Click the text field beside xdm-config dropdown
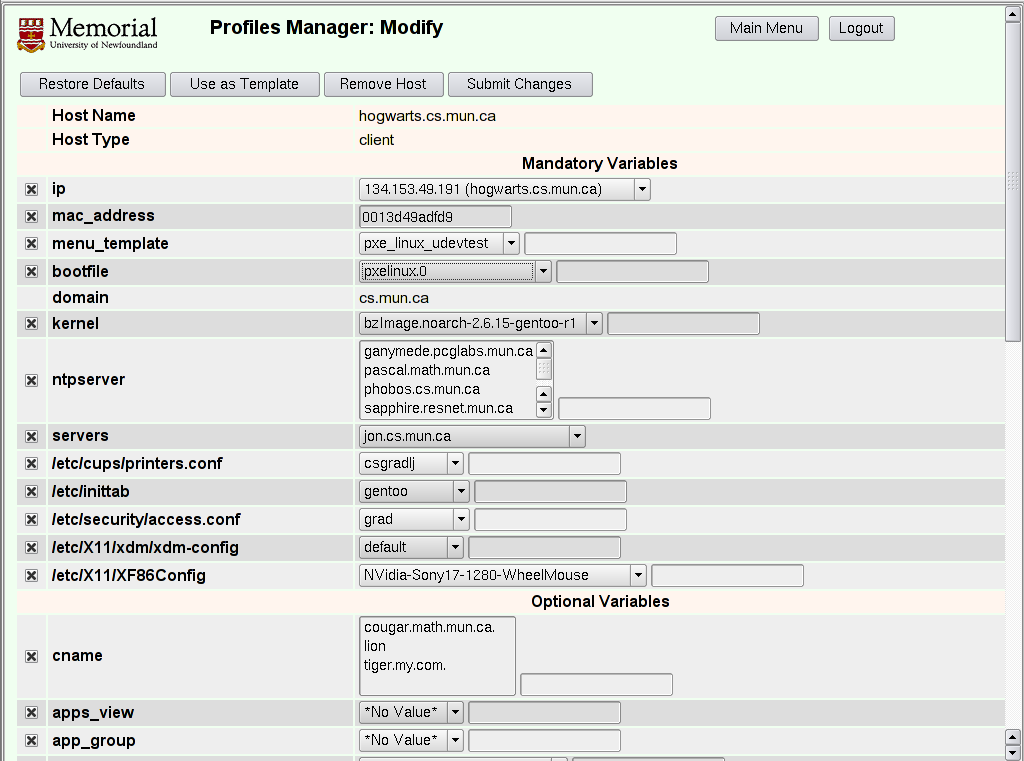Screen dimensions: 1024x761 coord(545,548)
